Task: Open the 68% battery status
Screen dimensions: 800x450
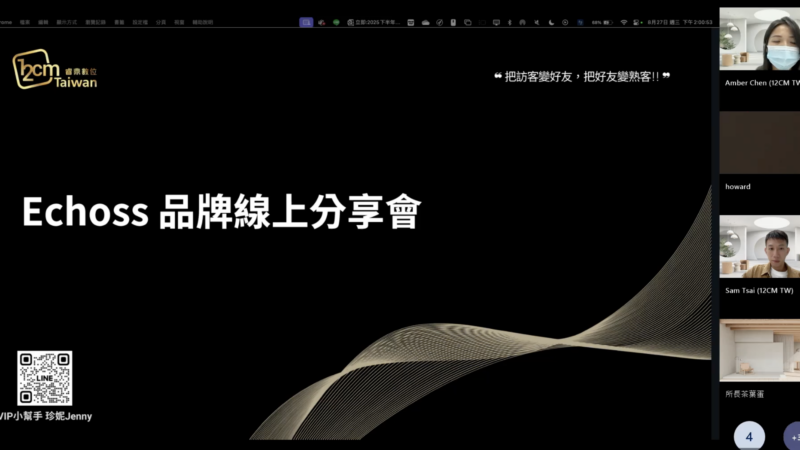Action: click(x=602, y=22)
